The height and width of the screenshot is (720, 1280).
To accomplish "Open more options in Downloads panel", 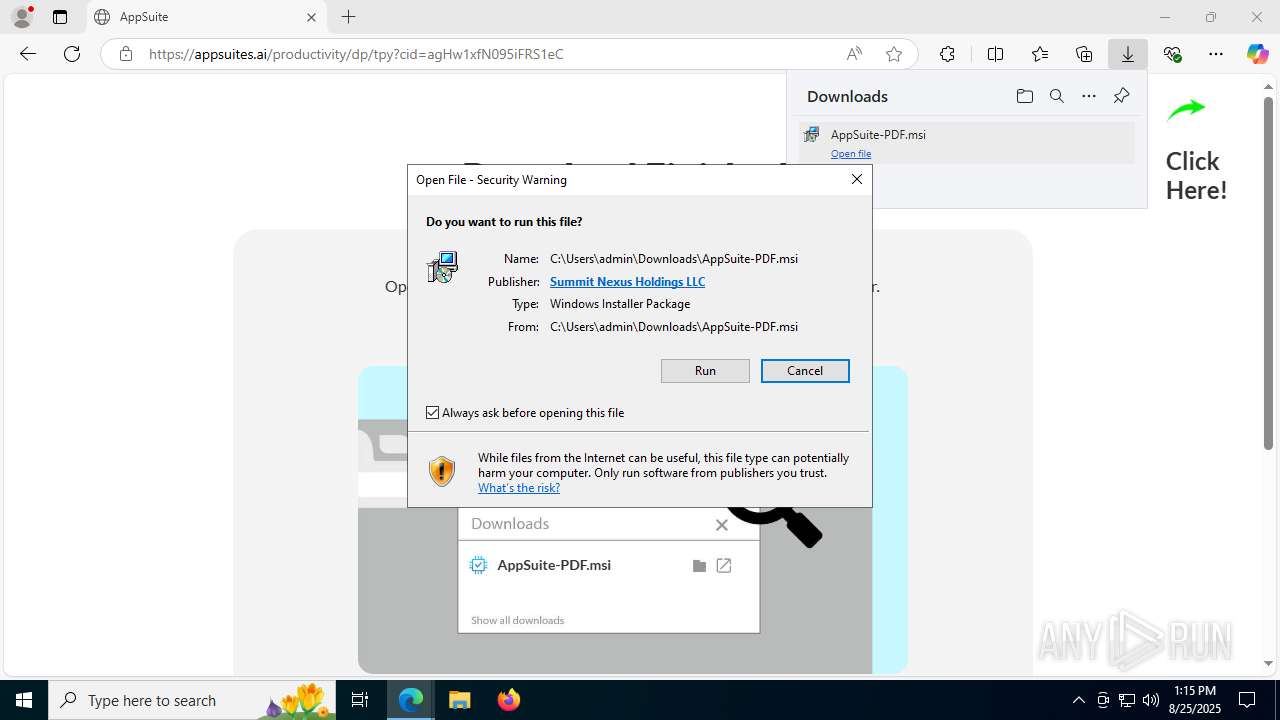I will 1089,96.
